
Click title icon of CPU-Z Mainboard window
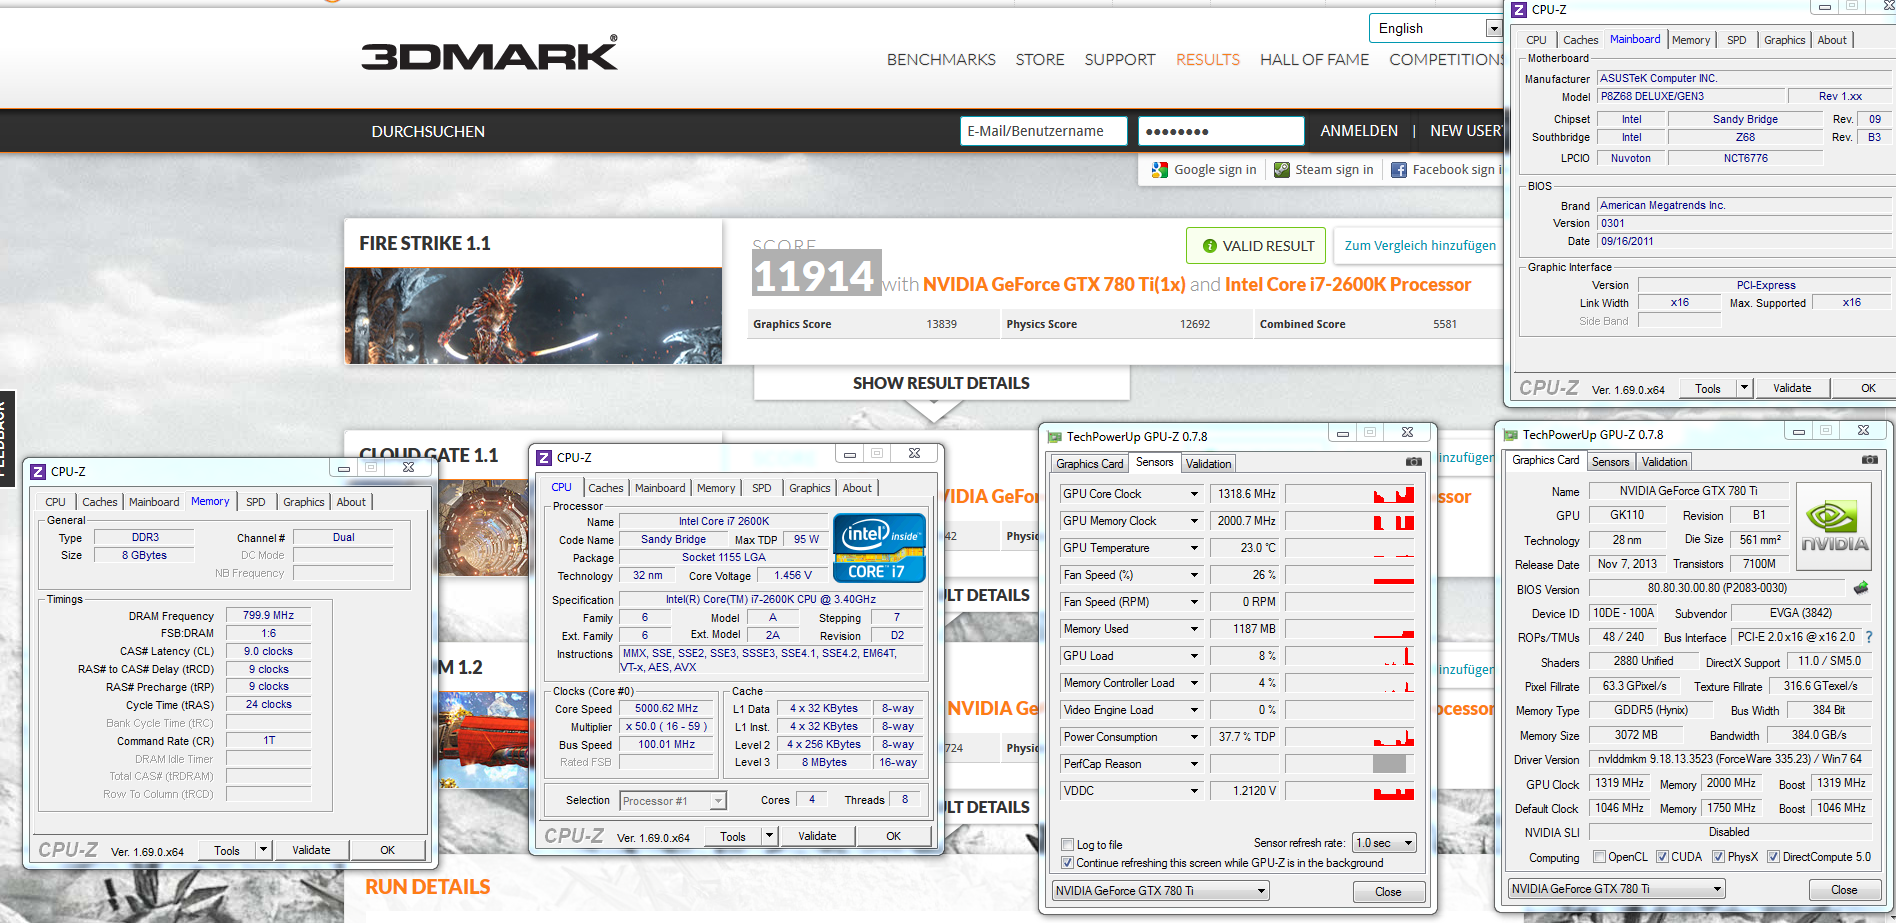click(1519, 10)
